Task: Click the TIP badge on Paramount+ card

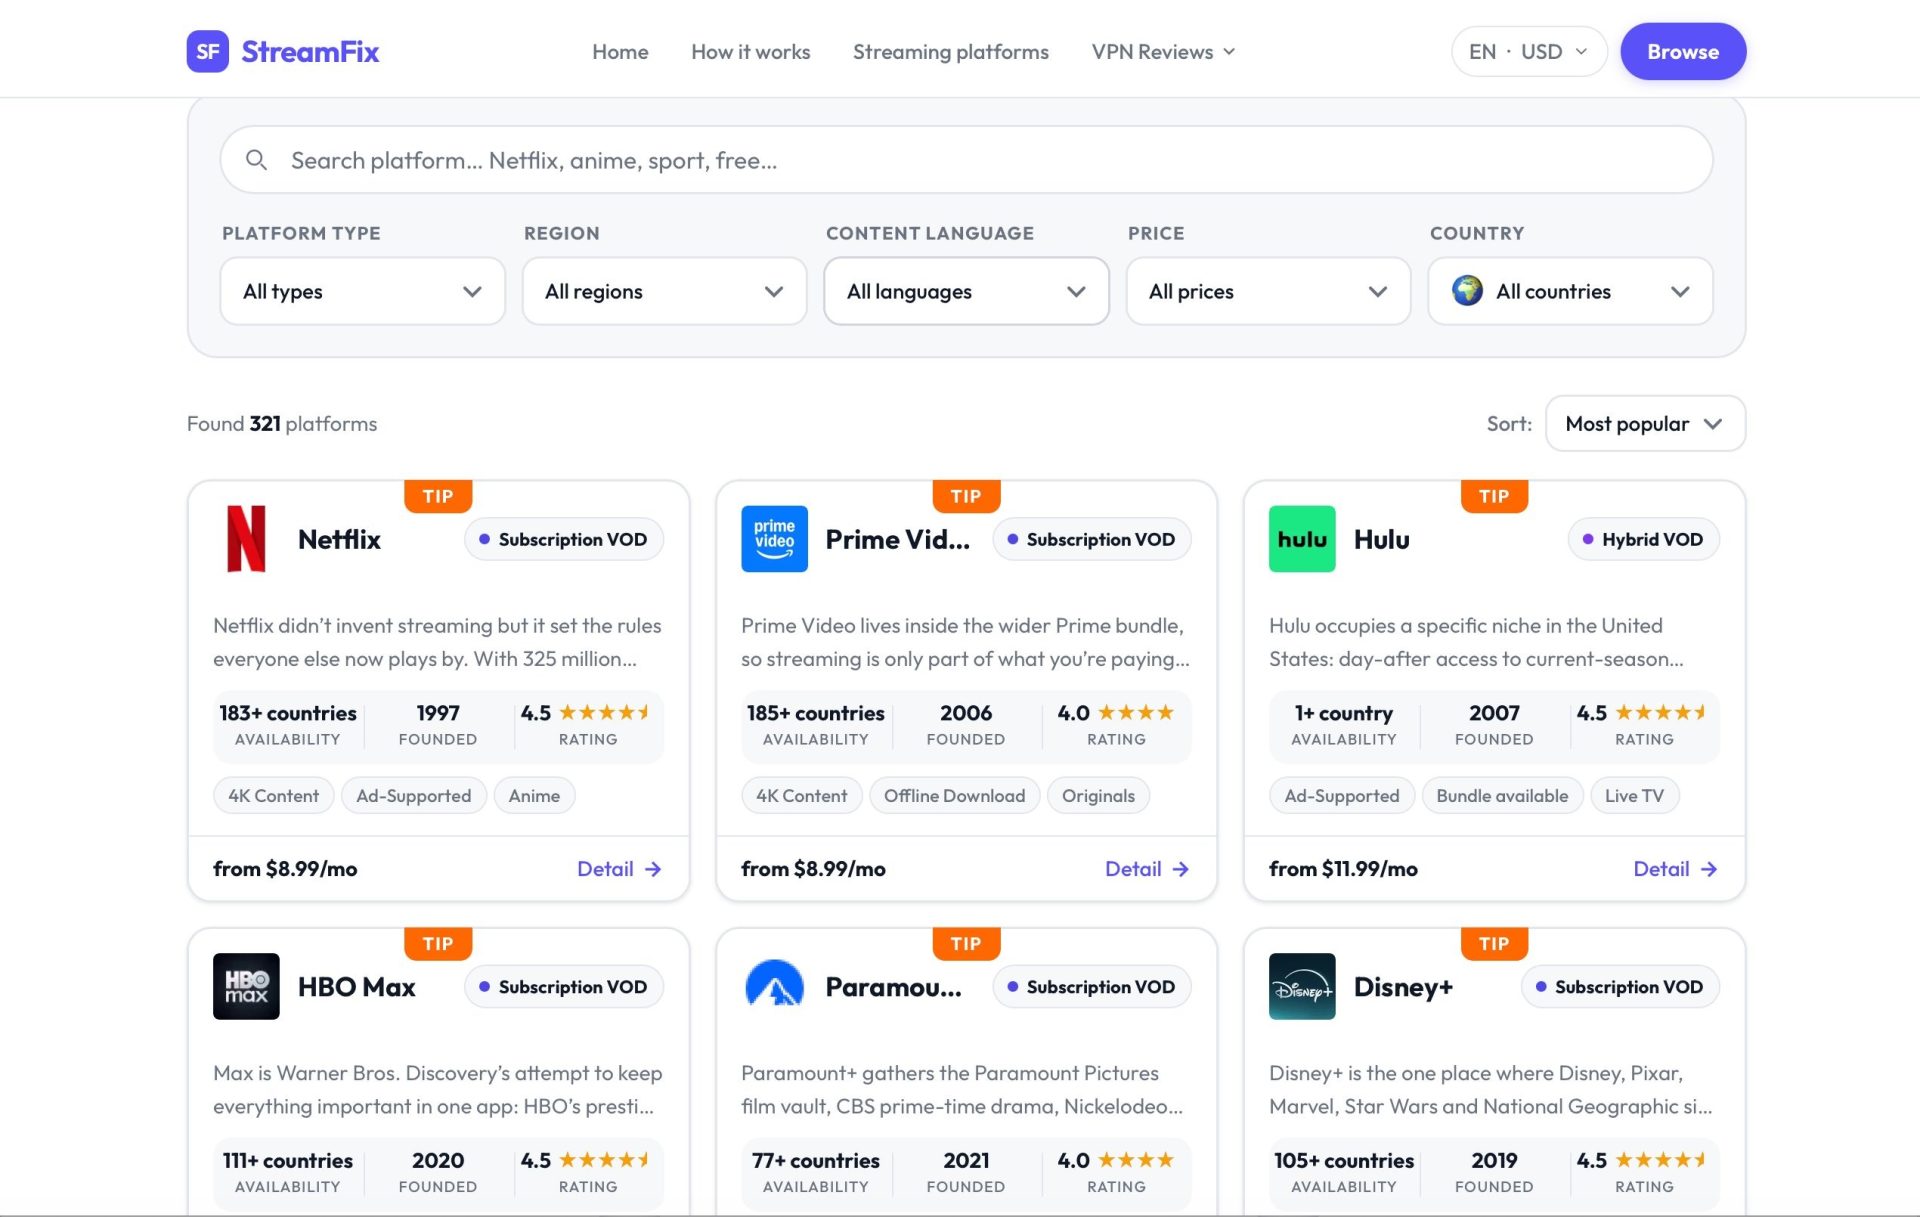Action: click(966, 943)
